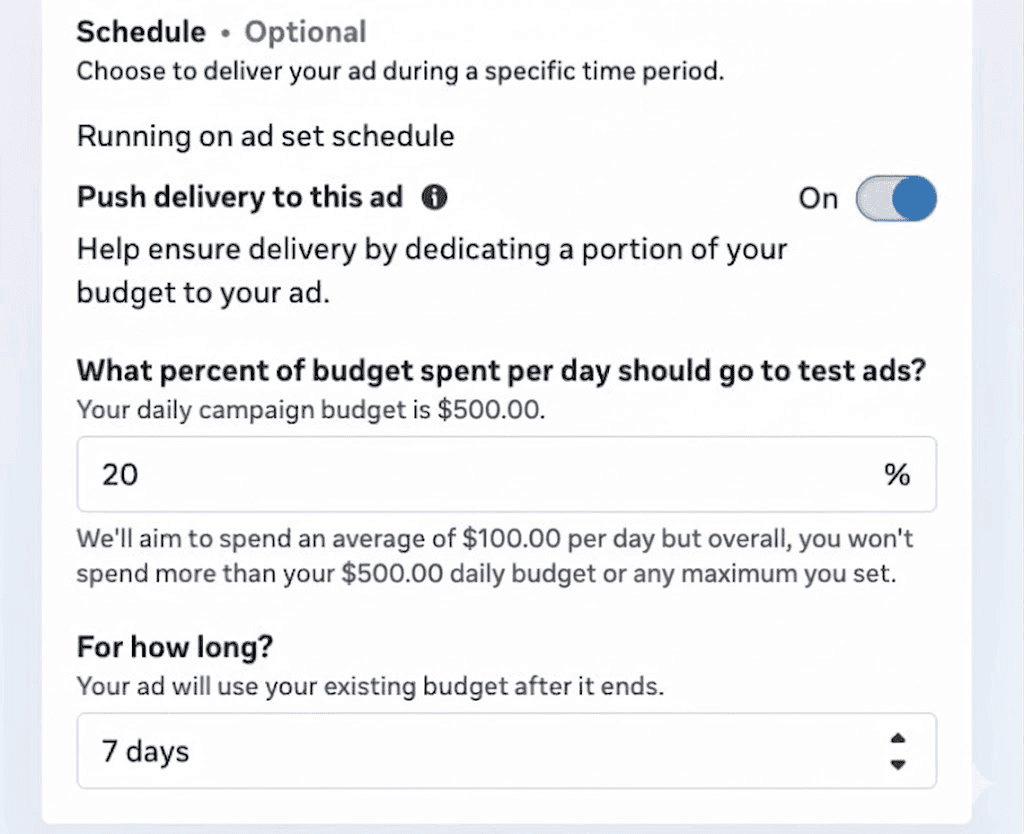The image size is (1024, 834).
Task: Click the % symbol in percent field
Action: click(897, 474)
